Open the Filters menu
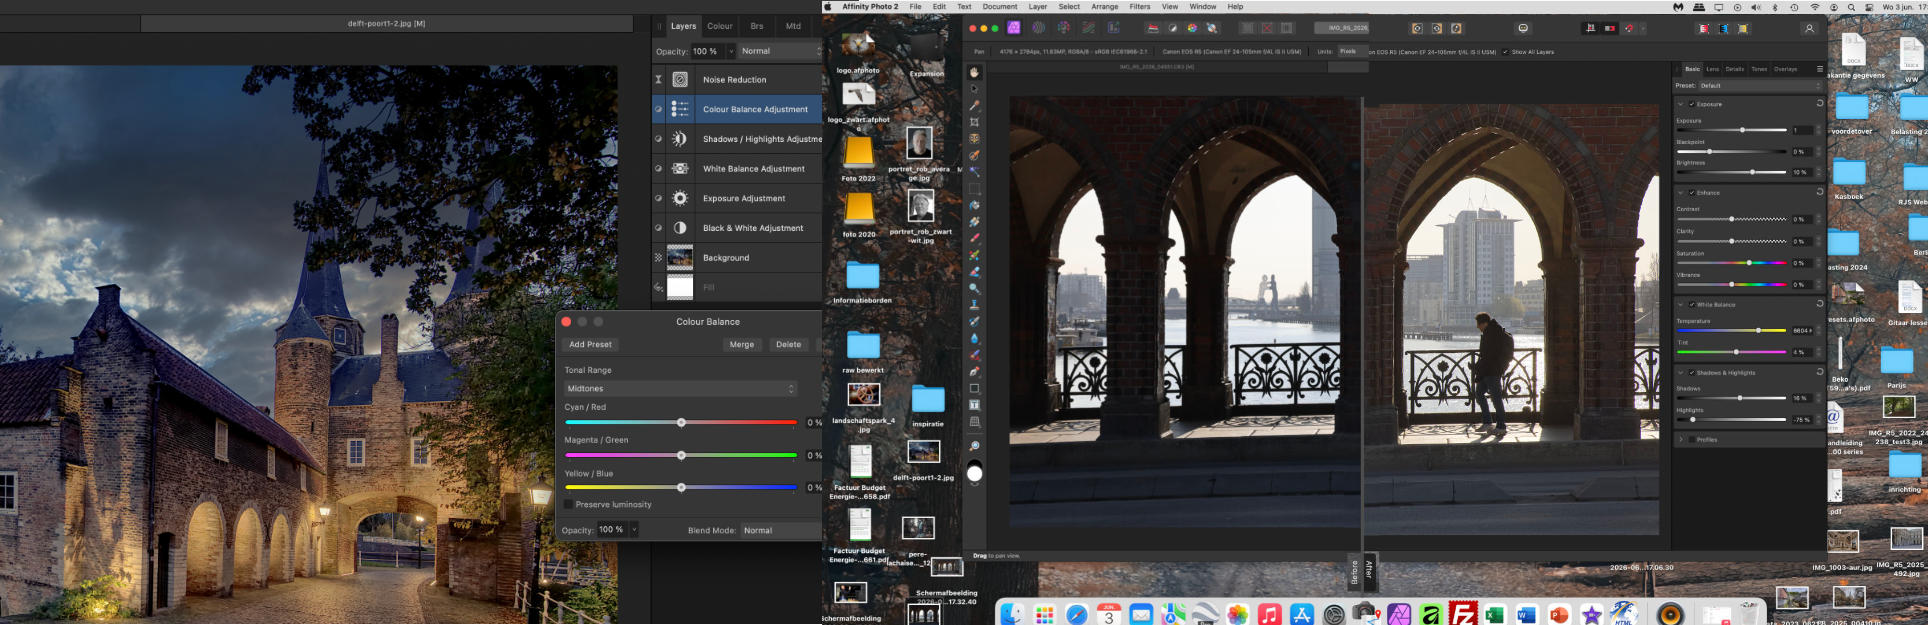 tap(1139, 6)
